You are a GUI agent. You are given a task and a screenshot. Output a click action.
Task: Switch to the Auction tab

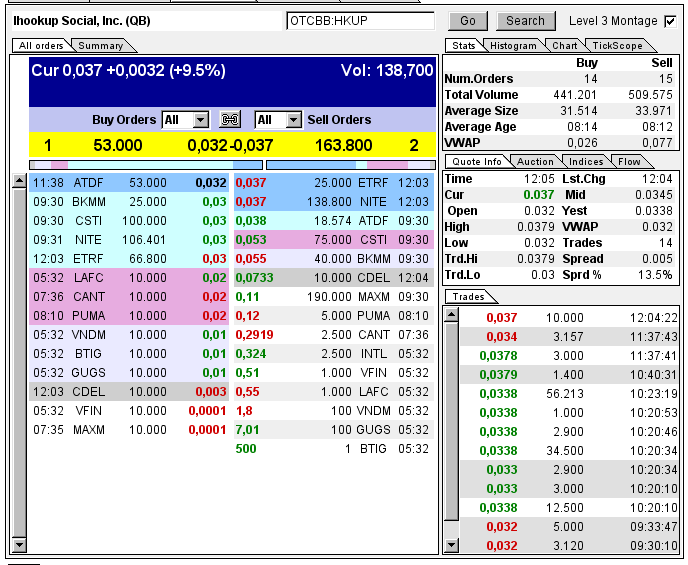[534, 162]
